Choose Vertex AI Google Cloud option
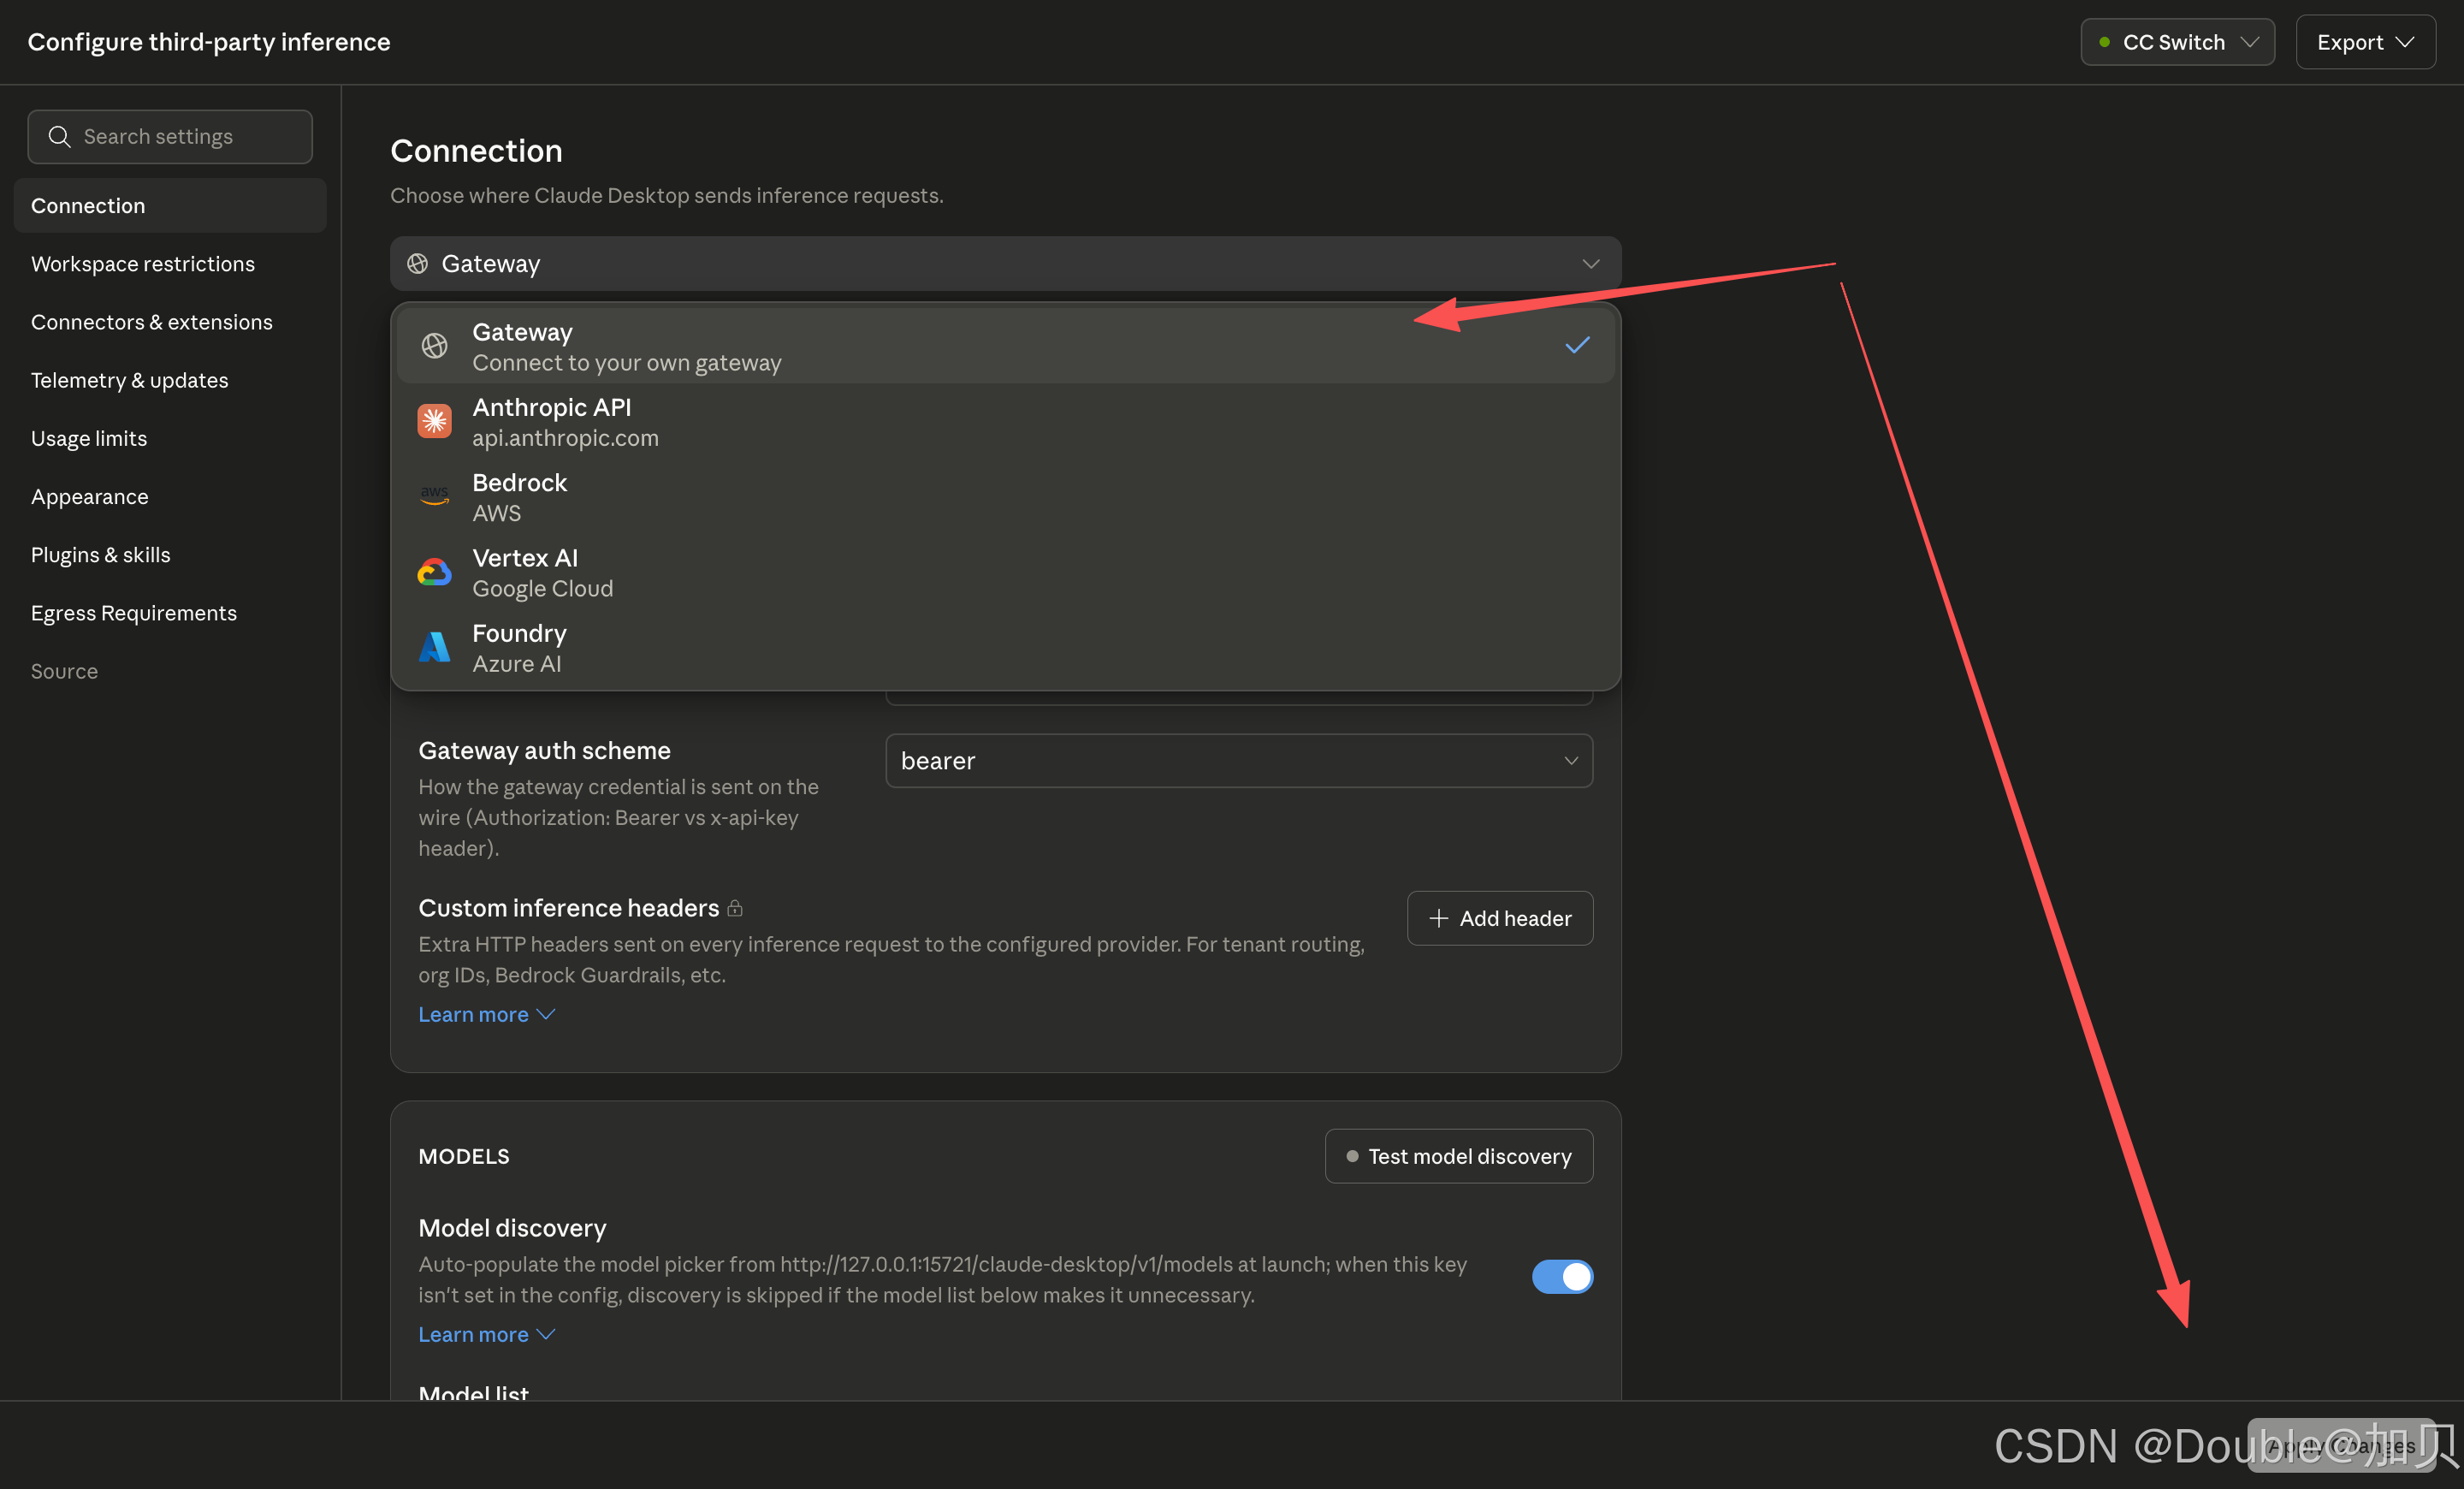 coord(1005,572)
